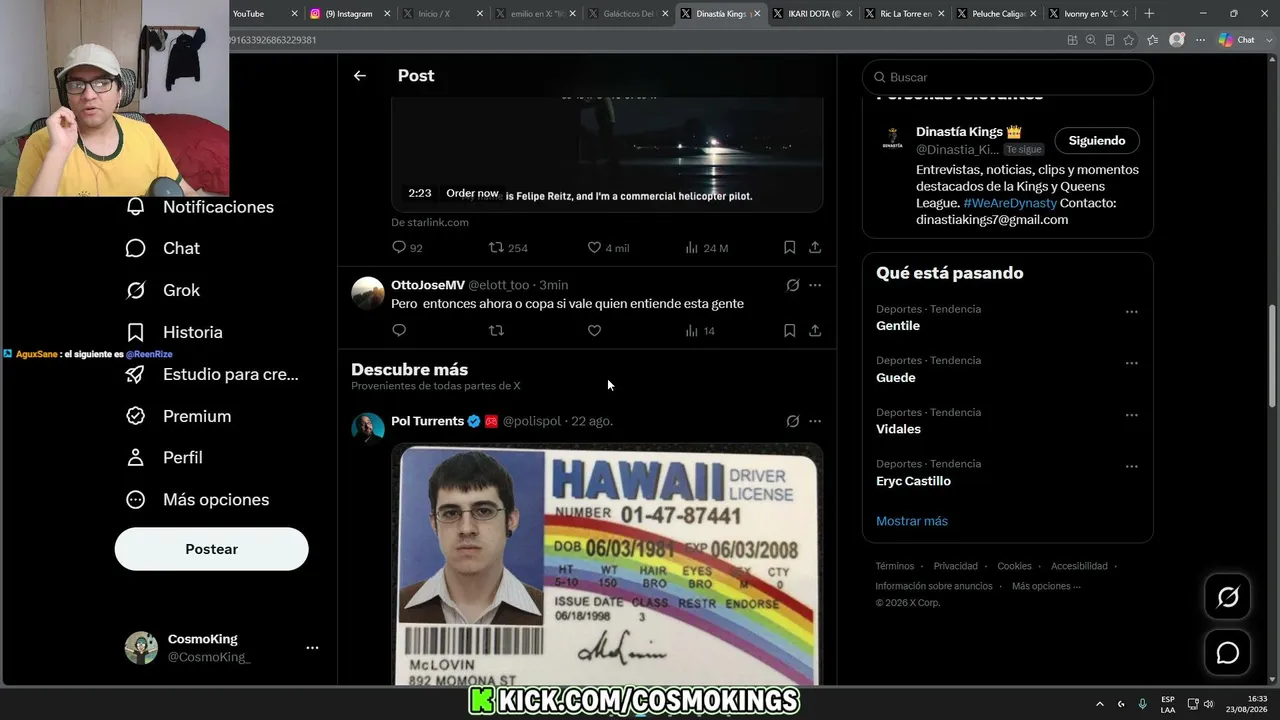Open the browser zoom magnifier icon

tap(1091, 40)
